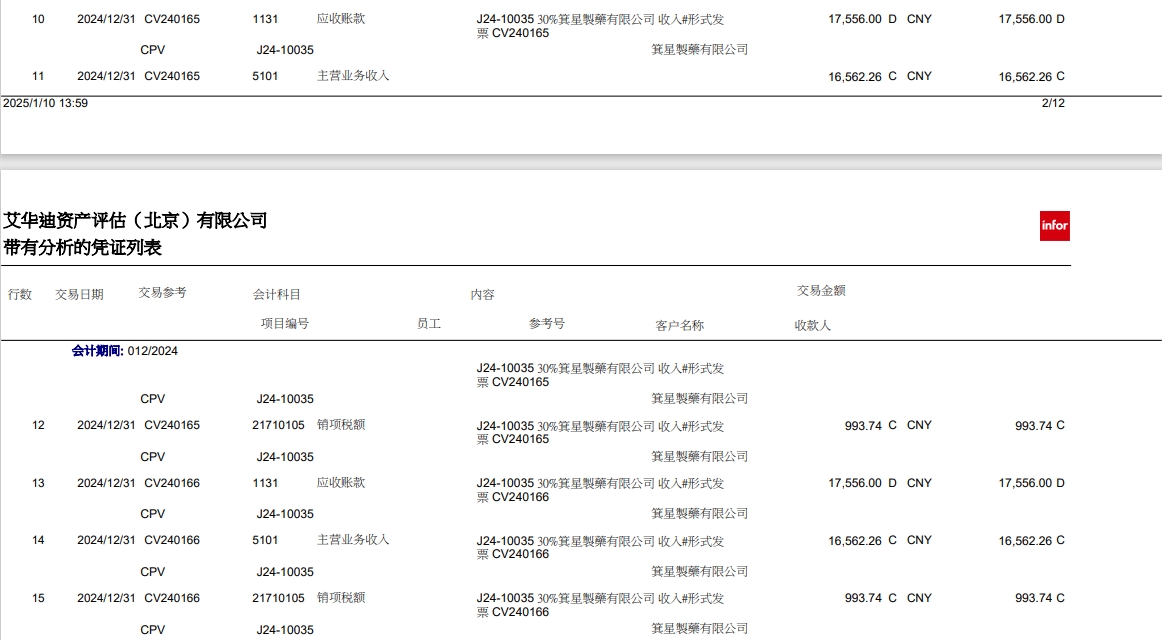Click the report subtitle 带有分析的凭证列表
The image size is (1162, 640).
[82, 247]
